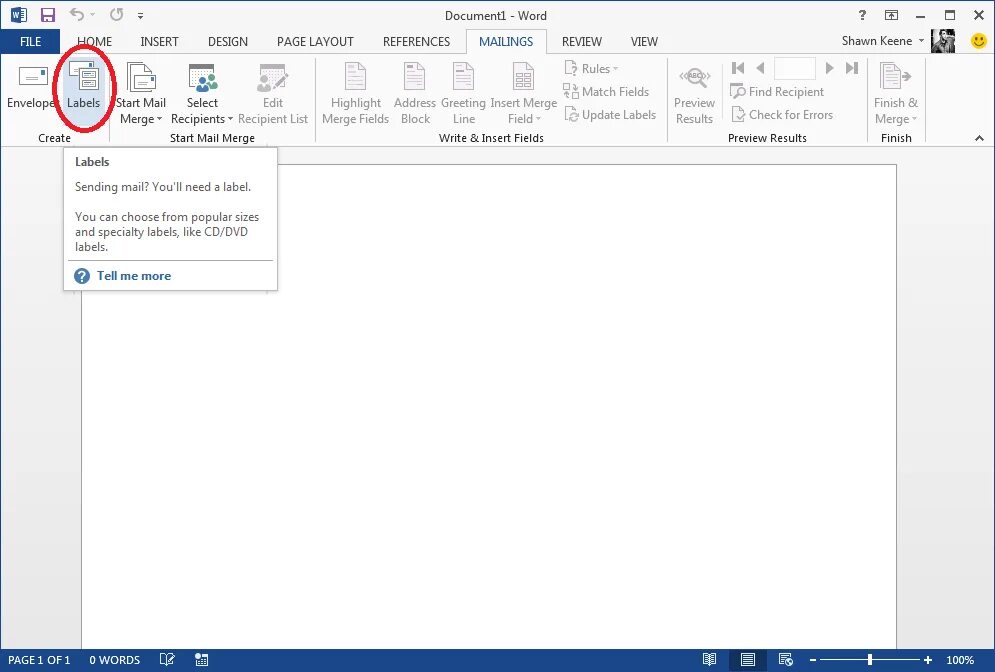Click the smiley feedback icon
Image resolution: width=995 pixels, height=672 pixels.
click(x=979, y=41)
